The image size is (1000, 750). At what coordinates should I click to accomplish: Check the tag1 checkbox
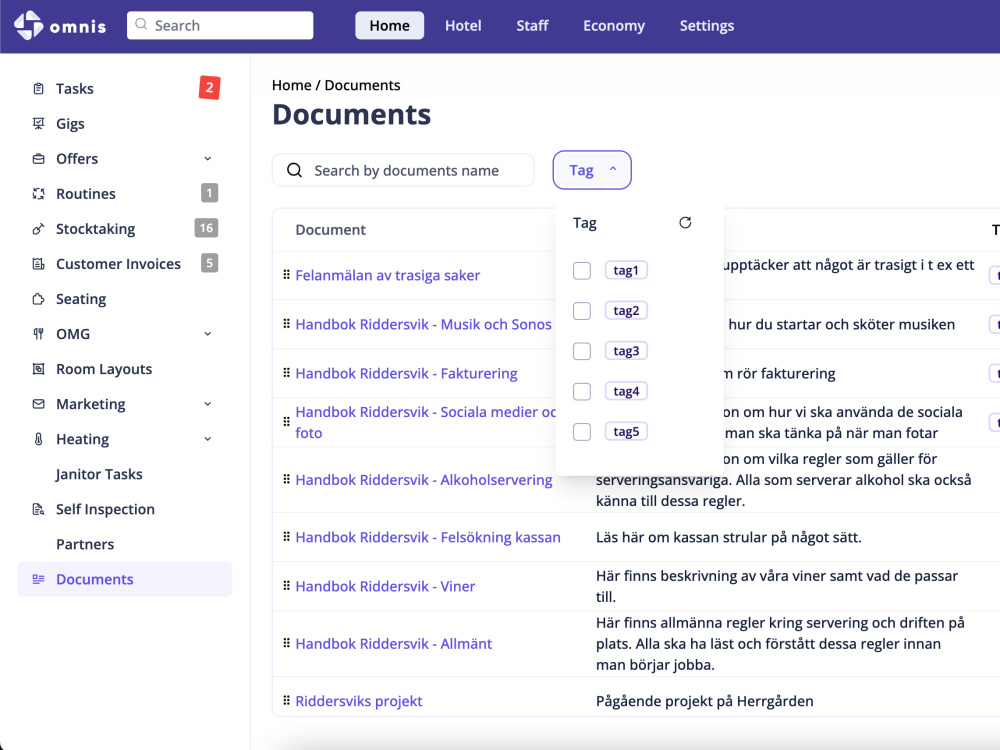582,270
